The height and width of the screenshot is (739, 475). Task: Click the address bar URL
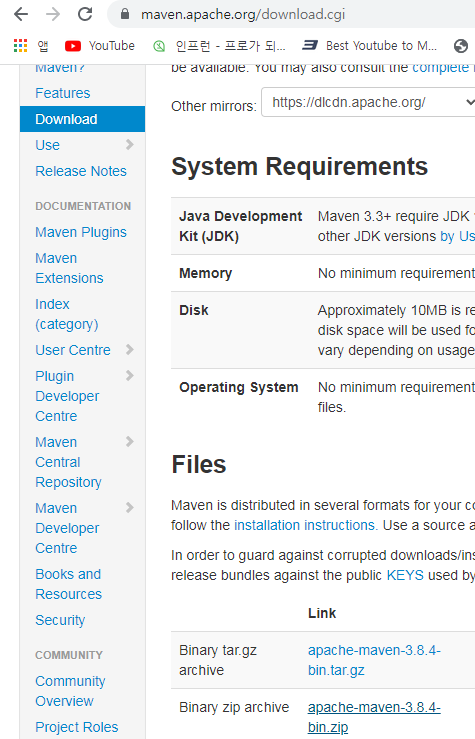pos(243,14)
